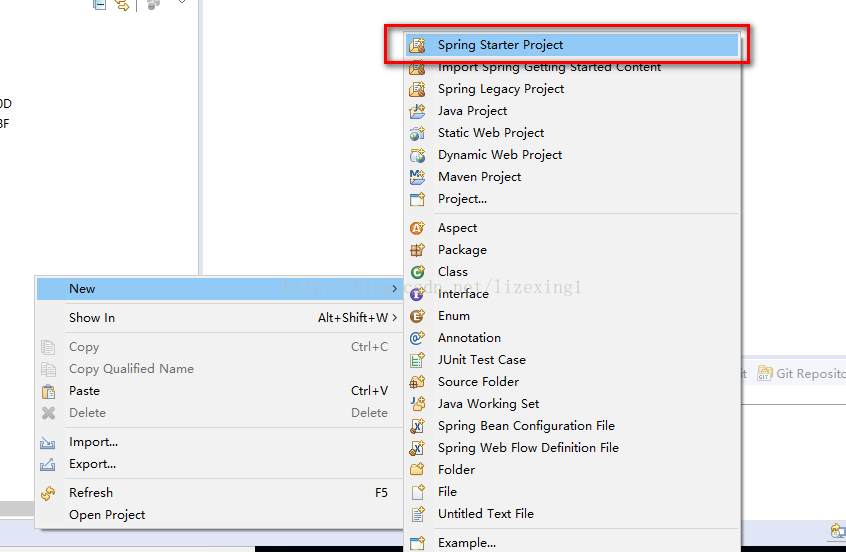Click the generic Project... icon

click(417, 199)
